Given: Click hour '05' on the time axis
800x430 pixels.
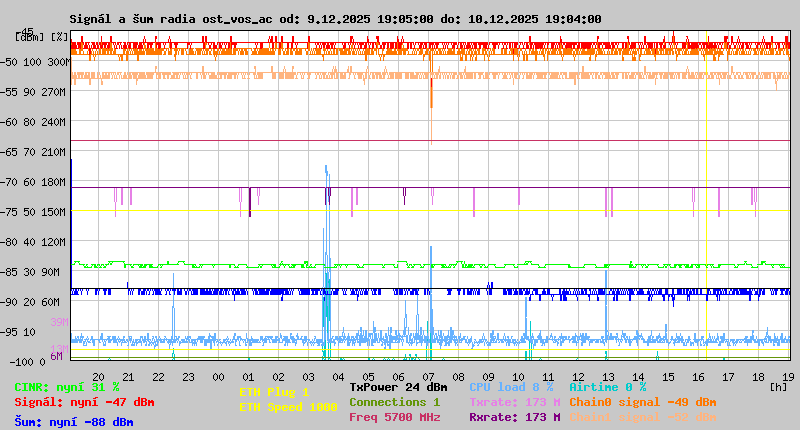Looking at the screenshot, I should (x=368, y=377).
